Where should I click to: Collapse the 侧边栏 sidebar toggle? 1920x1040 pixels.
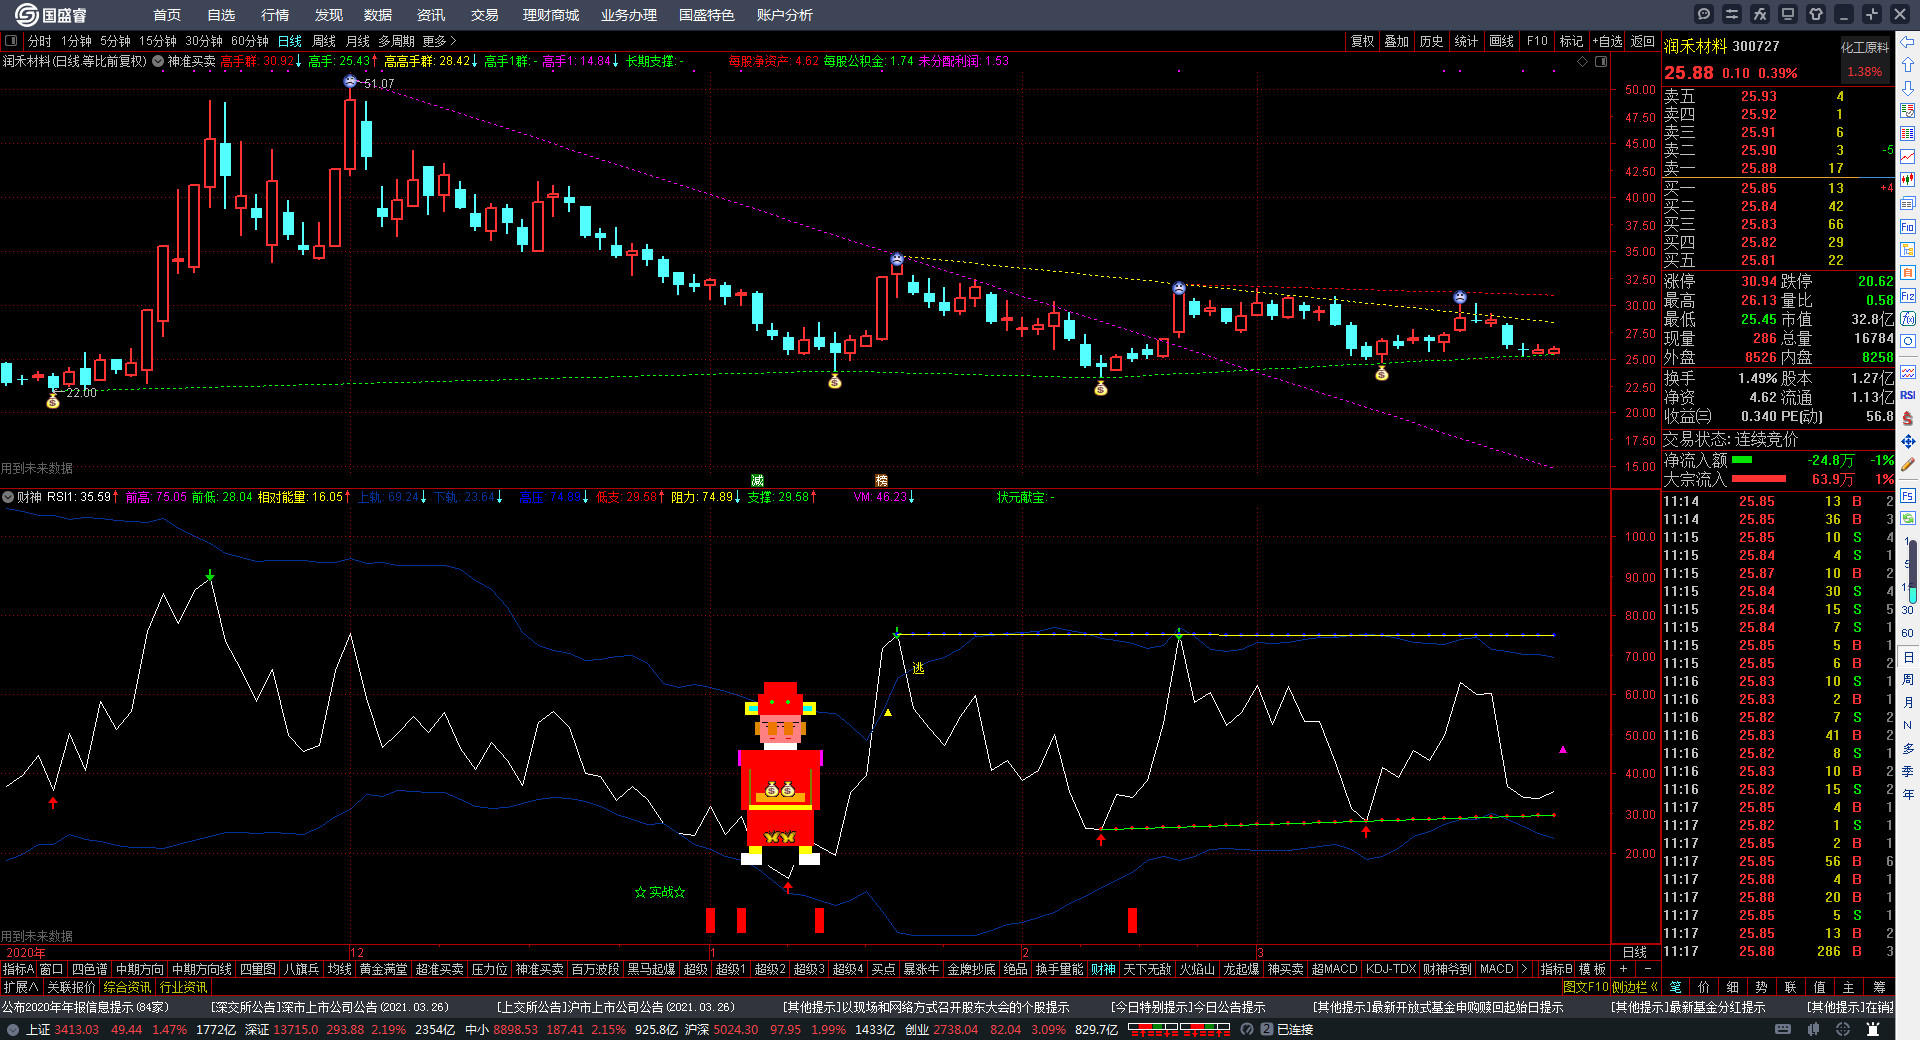click(x=1636, y=987)
